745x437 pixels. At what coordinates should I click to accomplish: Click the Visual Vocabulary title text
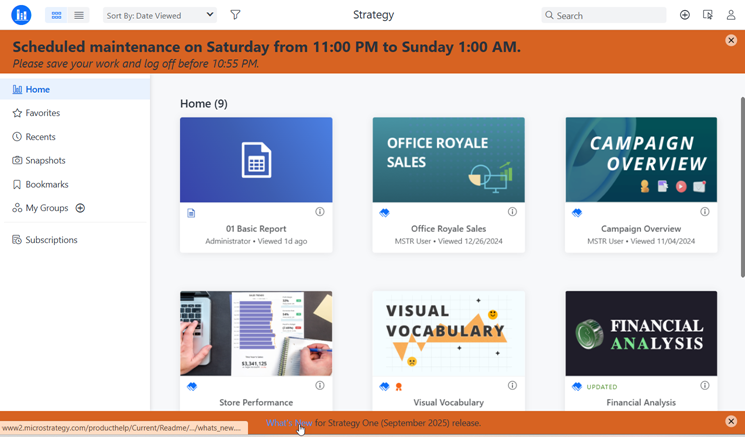[x=449, y=402]
